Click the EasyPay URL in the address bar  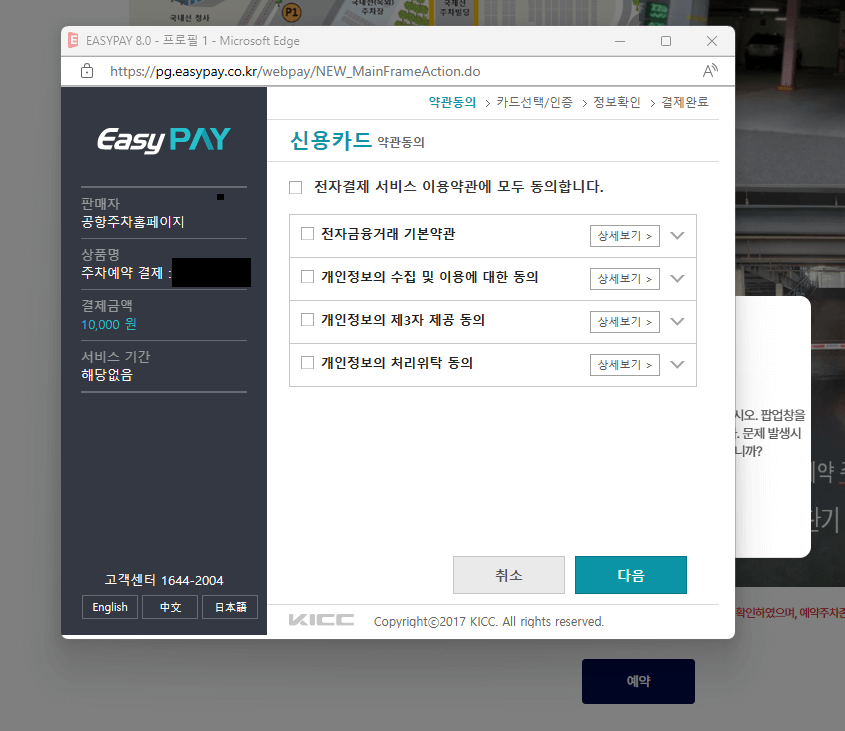(295, 71)
